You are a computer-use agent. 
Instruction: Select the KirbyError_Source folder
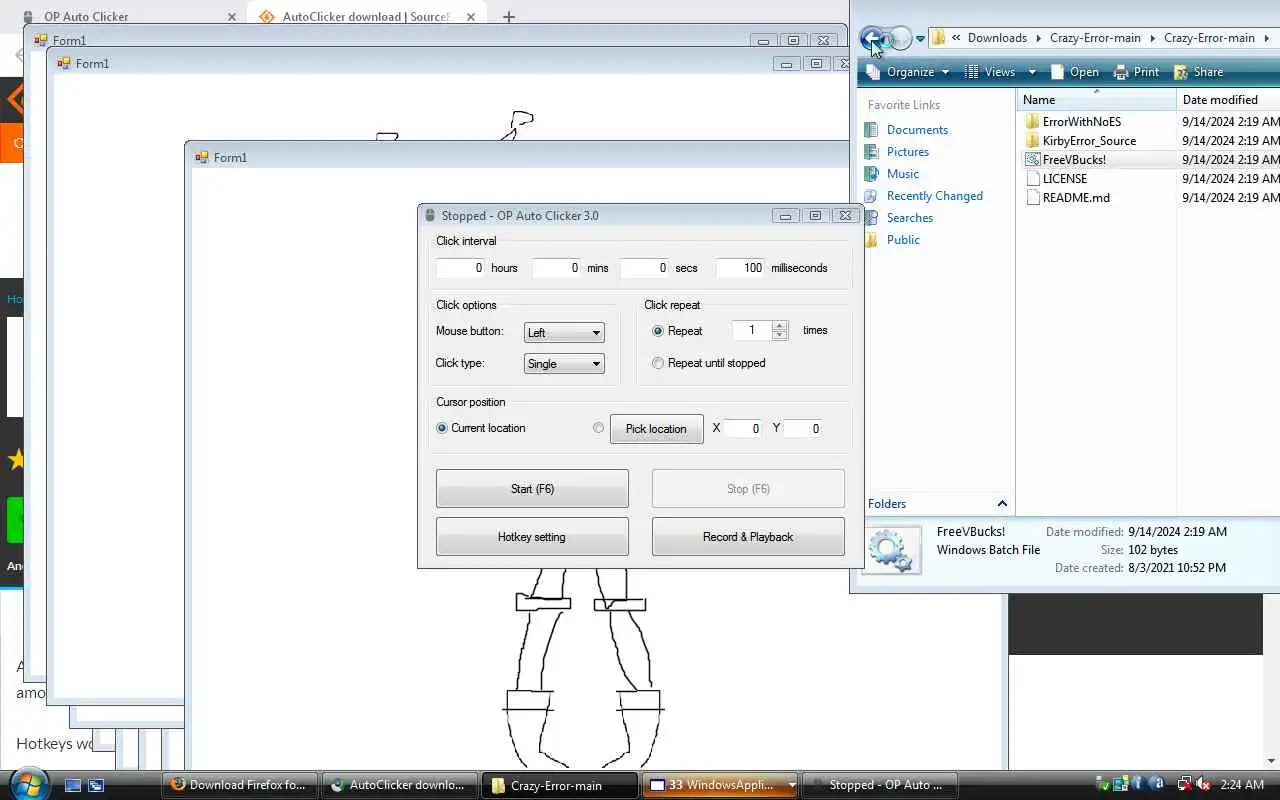[x=1088, y=141]
